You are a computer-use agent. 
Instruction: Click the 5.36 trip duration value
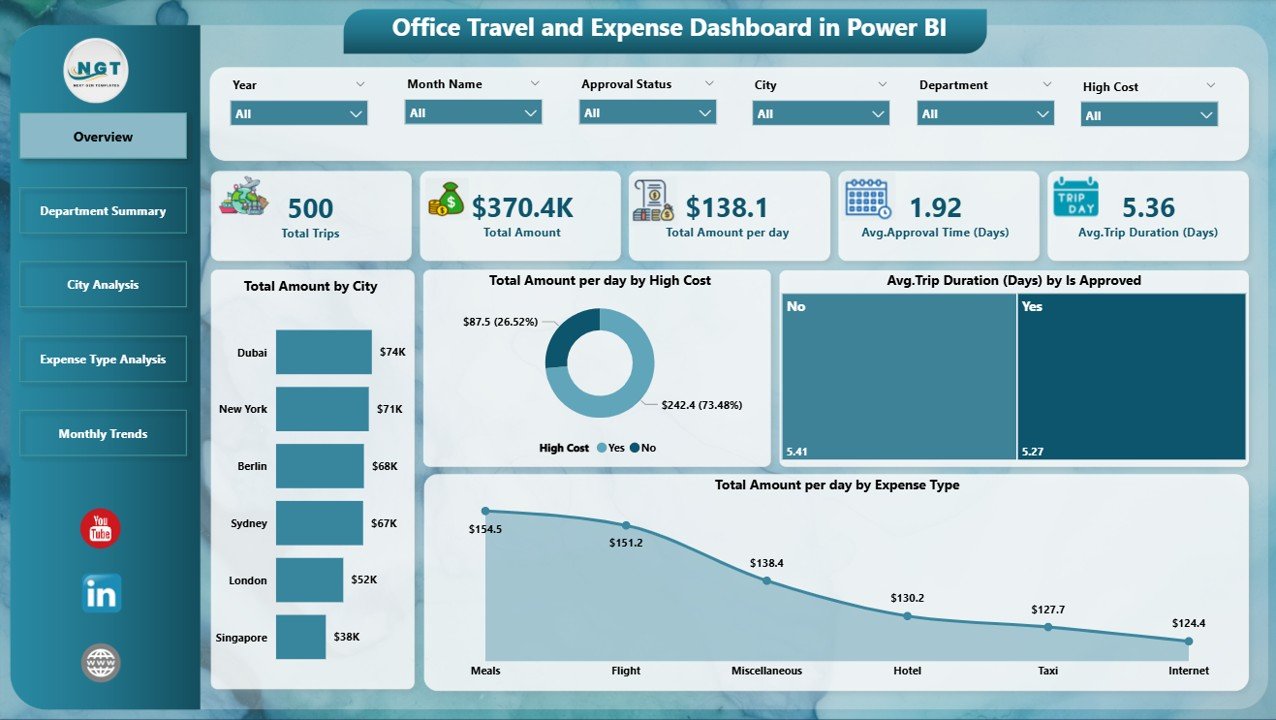(x=1148, y=207)
